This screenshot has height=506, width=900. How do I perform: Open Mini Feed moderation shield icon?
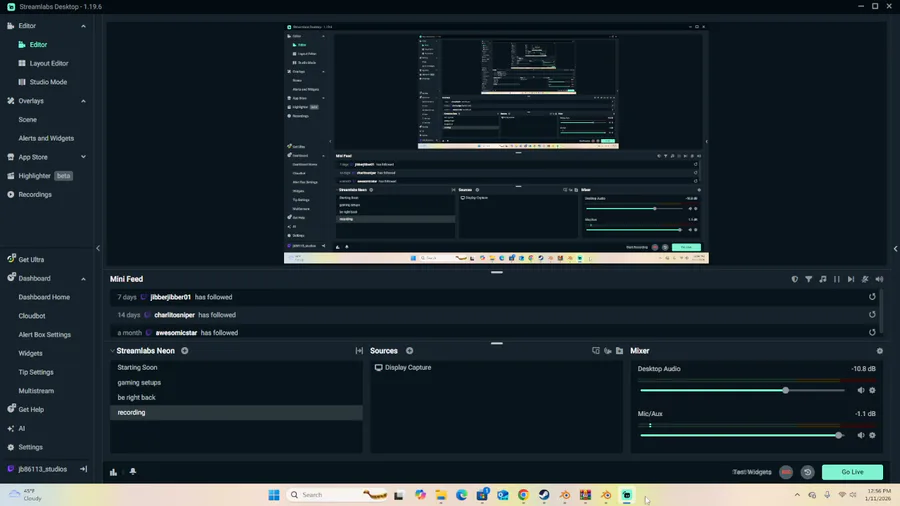pyautogui.click(x=794, y=279)
